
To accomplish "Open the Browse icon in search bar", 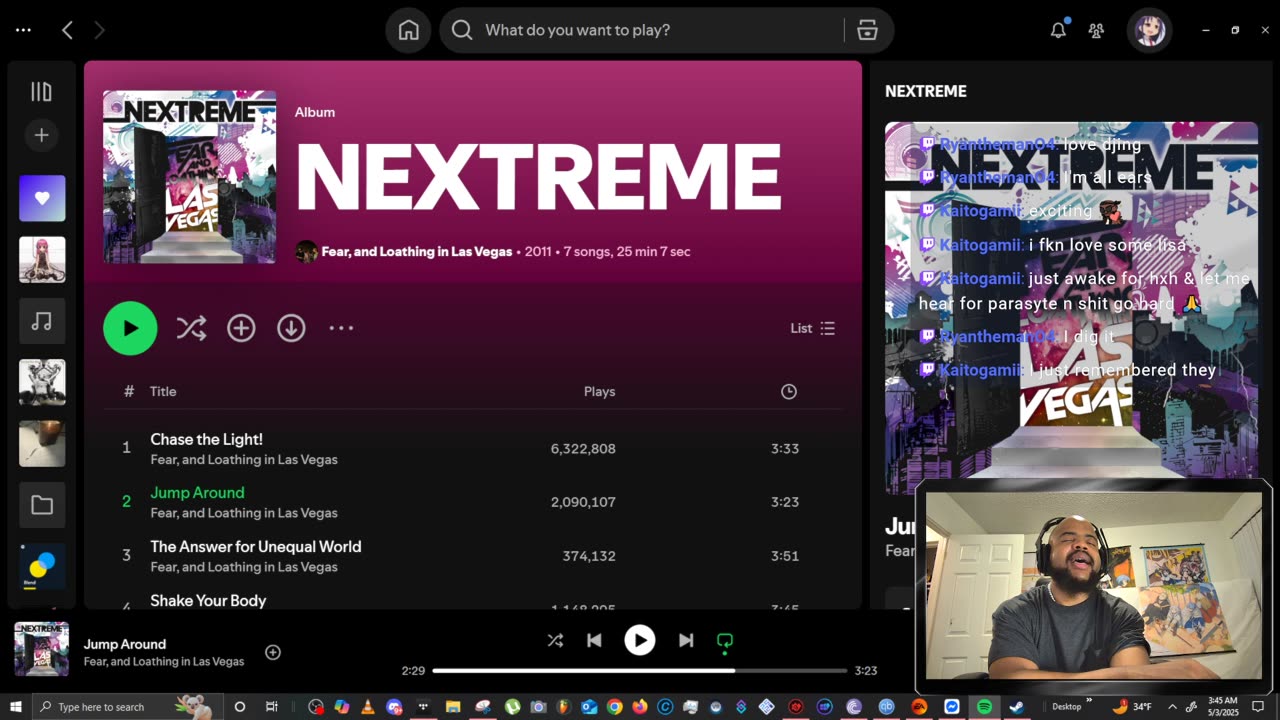I will [x=867, y=30].
